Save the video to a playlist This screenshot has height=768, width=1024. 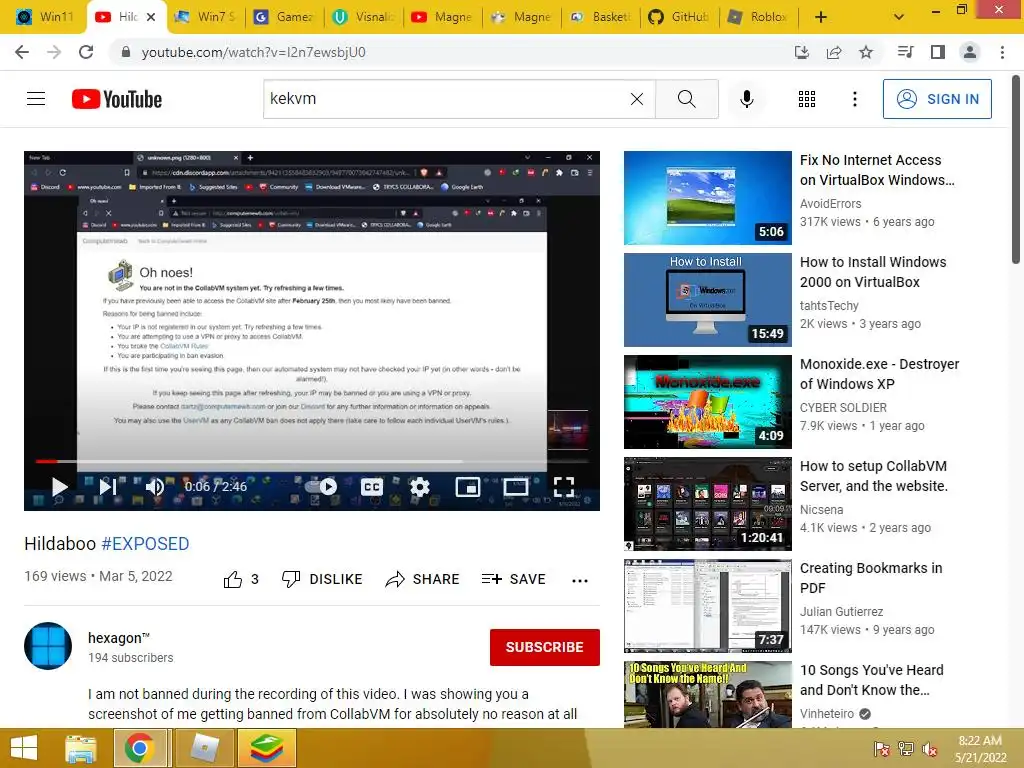coord(514,579)
